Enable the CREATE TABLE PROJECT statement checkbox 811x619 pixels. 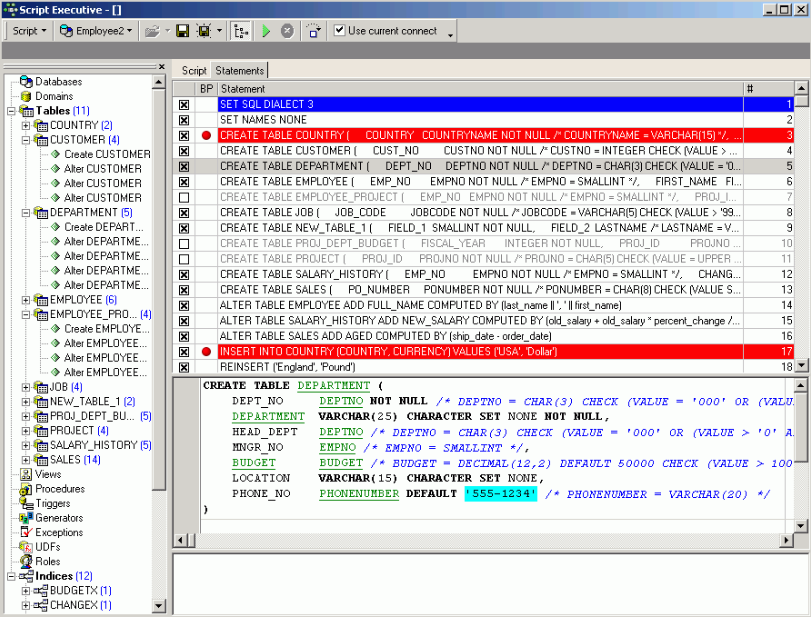[x=184, y=259]
